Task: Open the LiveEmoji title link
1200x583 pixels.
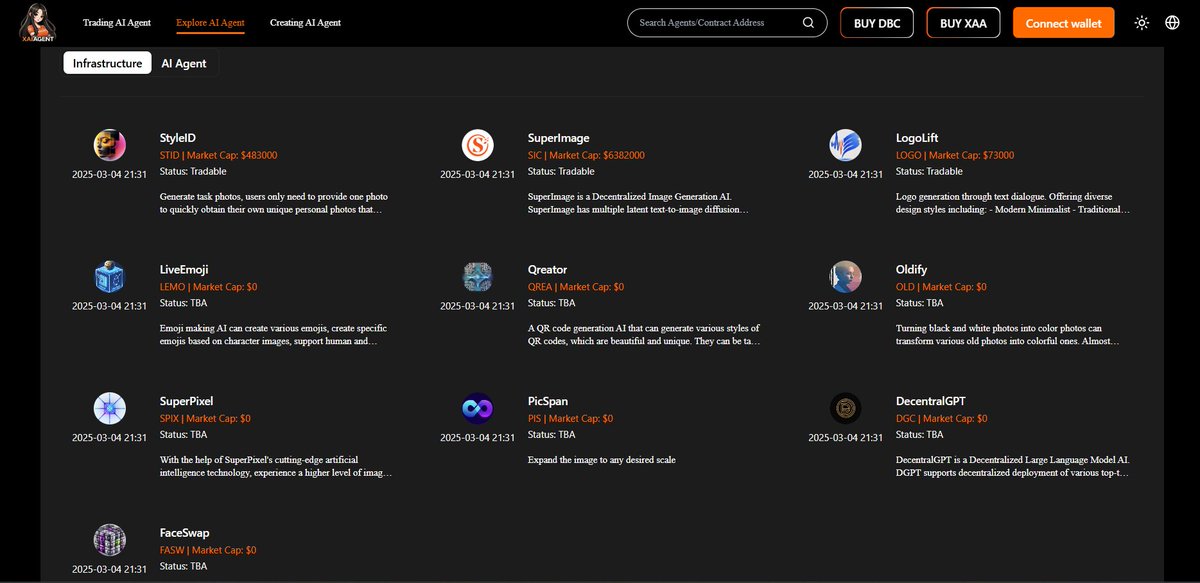Action: tap(185, 270)
